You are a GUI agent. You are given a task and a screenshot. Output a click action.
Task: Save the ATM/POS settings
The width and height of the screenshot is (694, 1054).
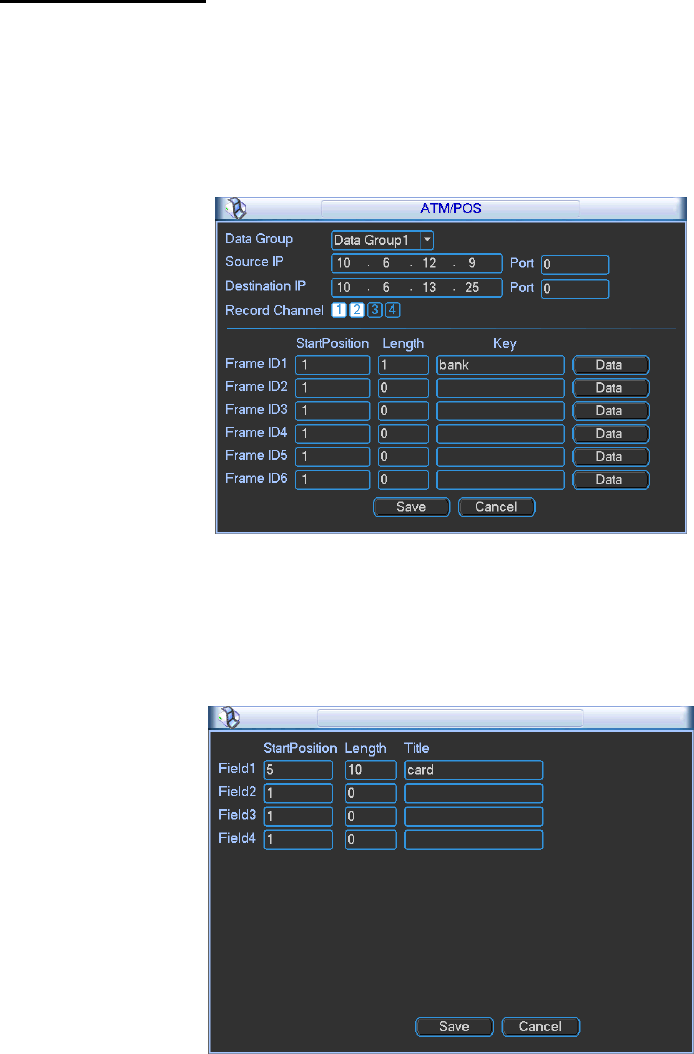[x=411, y=507]
